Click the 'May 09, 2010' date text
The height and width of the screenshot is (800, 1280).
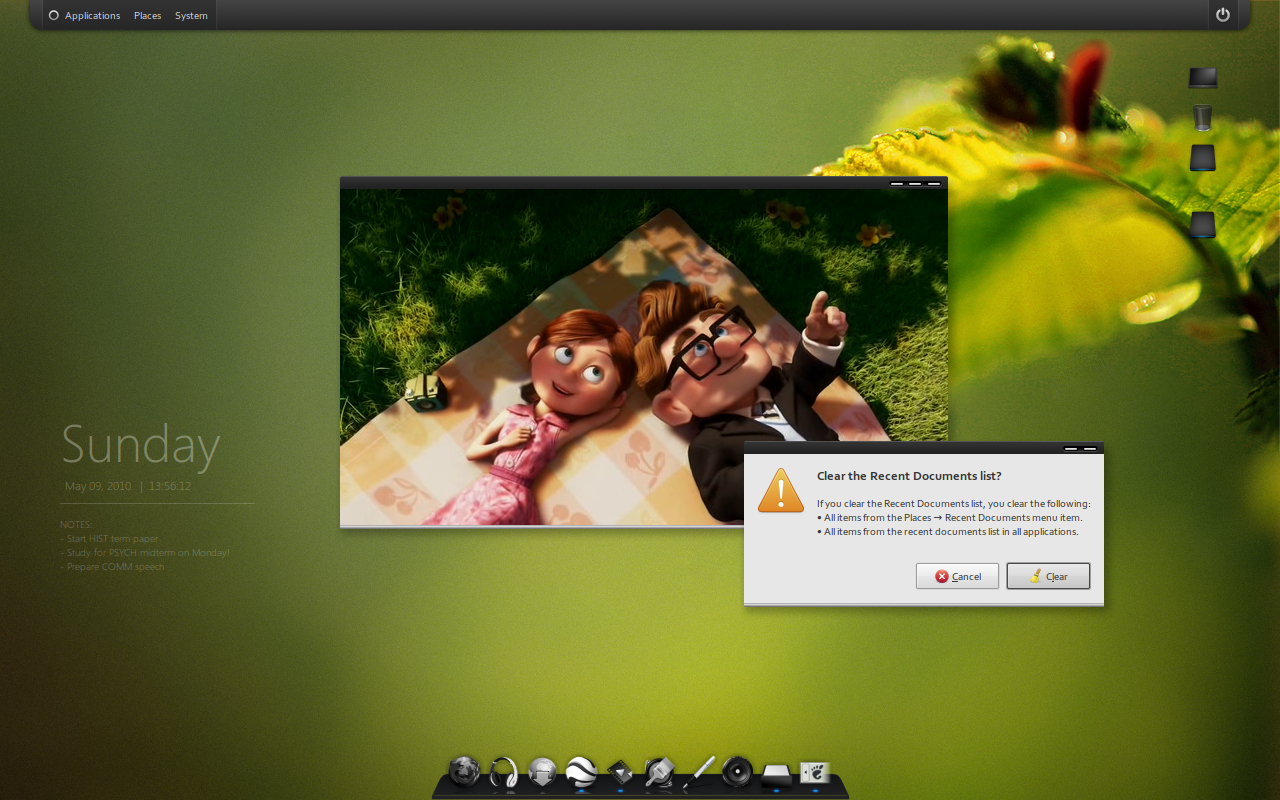tap(98, 486)
